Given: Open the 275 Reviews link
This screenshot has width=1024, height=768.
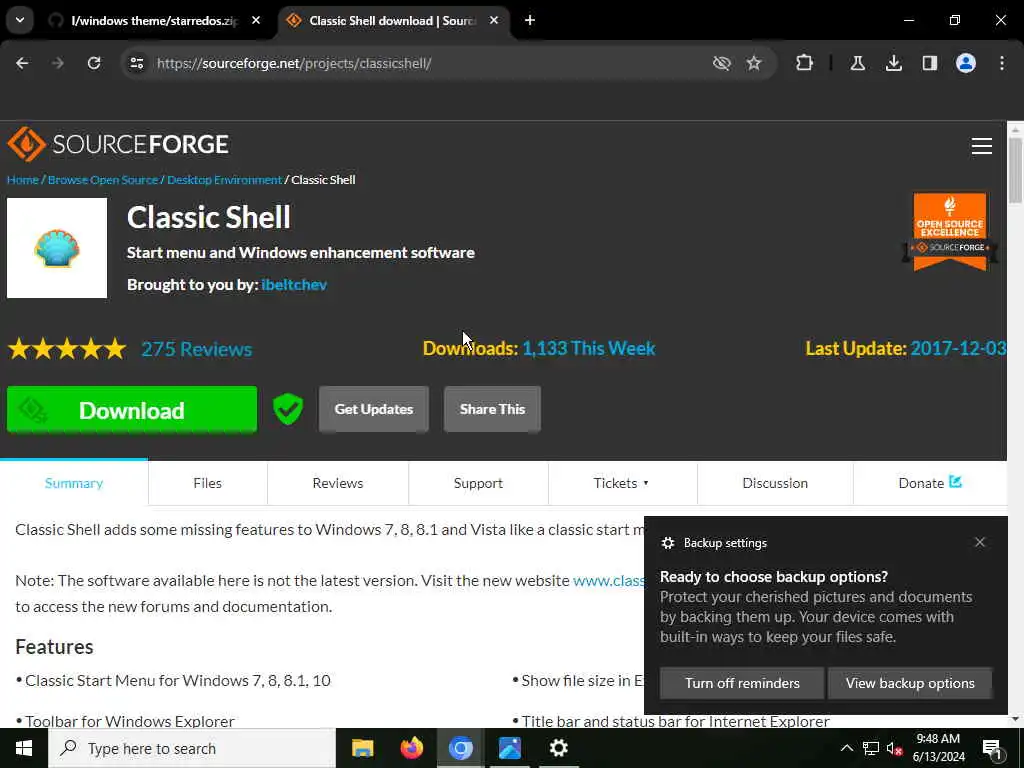Looking at the screenshot, I should [x=197, y=349].
